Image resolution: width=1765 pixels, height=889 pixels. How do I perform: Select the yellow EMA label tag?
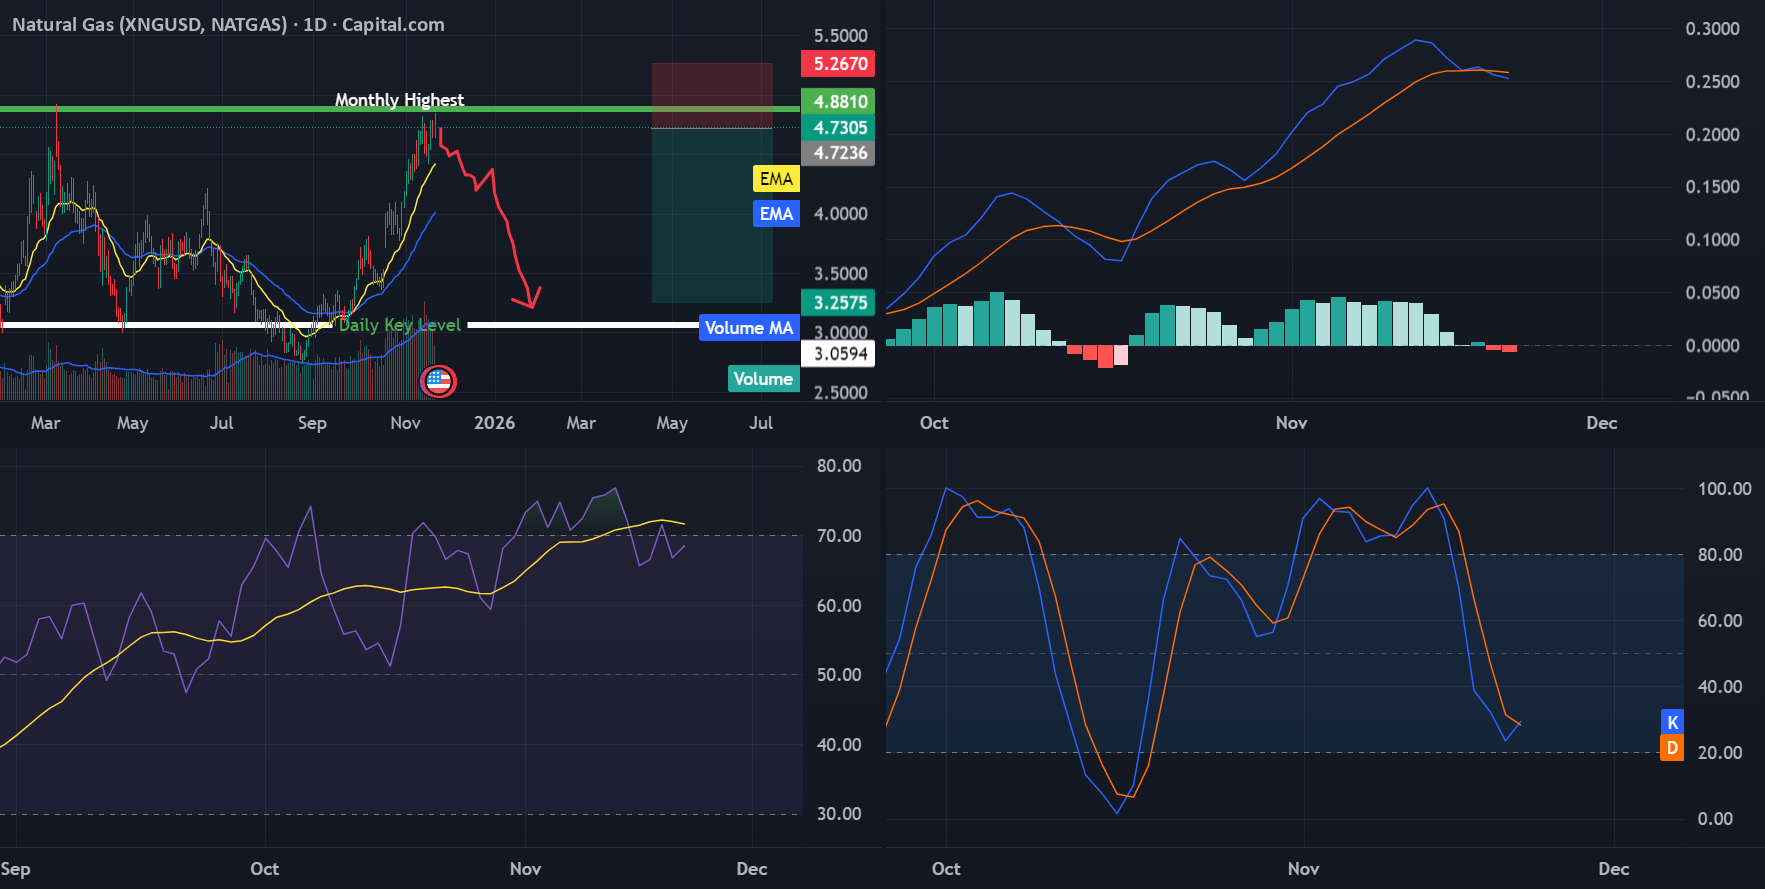(x=776, y=179)
